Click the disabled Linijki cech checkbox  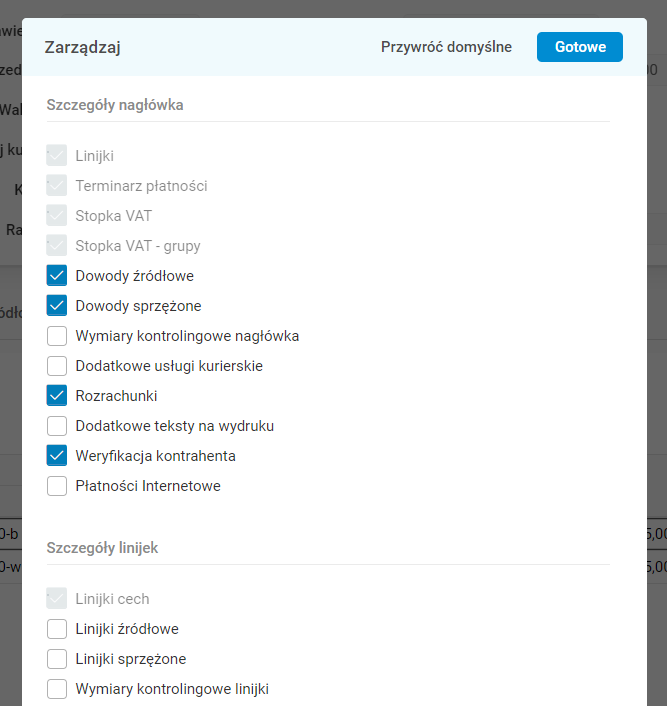[x=57, y=599]
